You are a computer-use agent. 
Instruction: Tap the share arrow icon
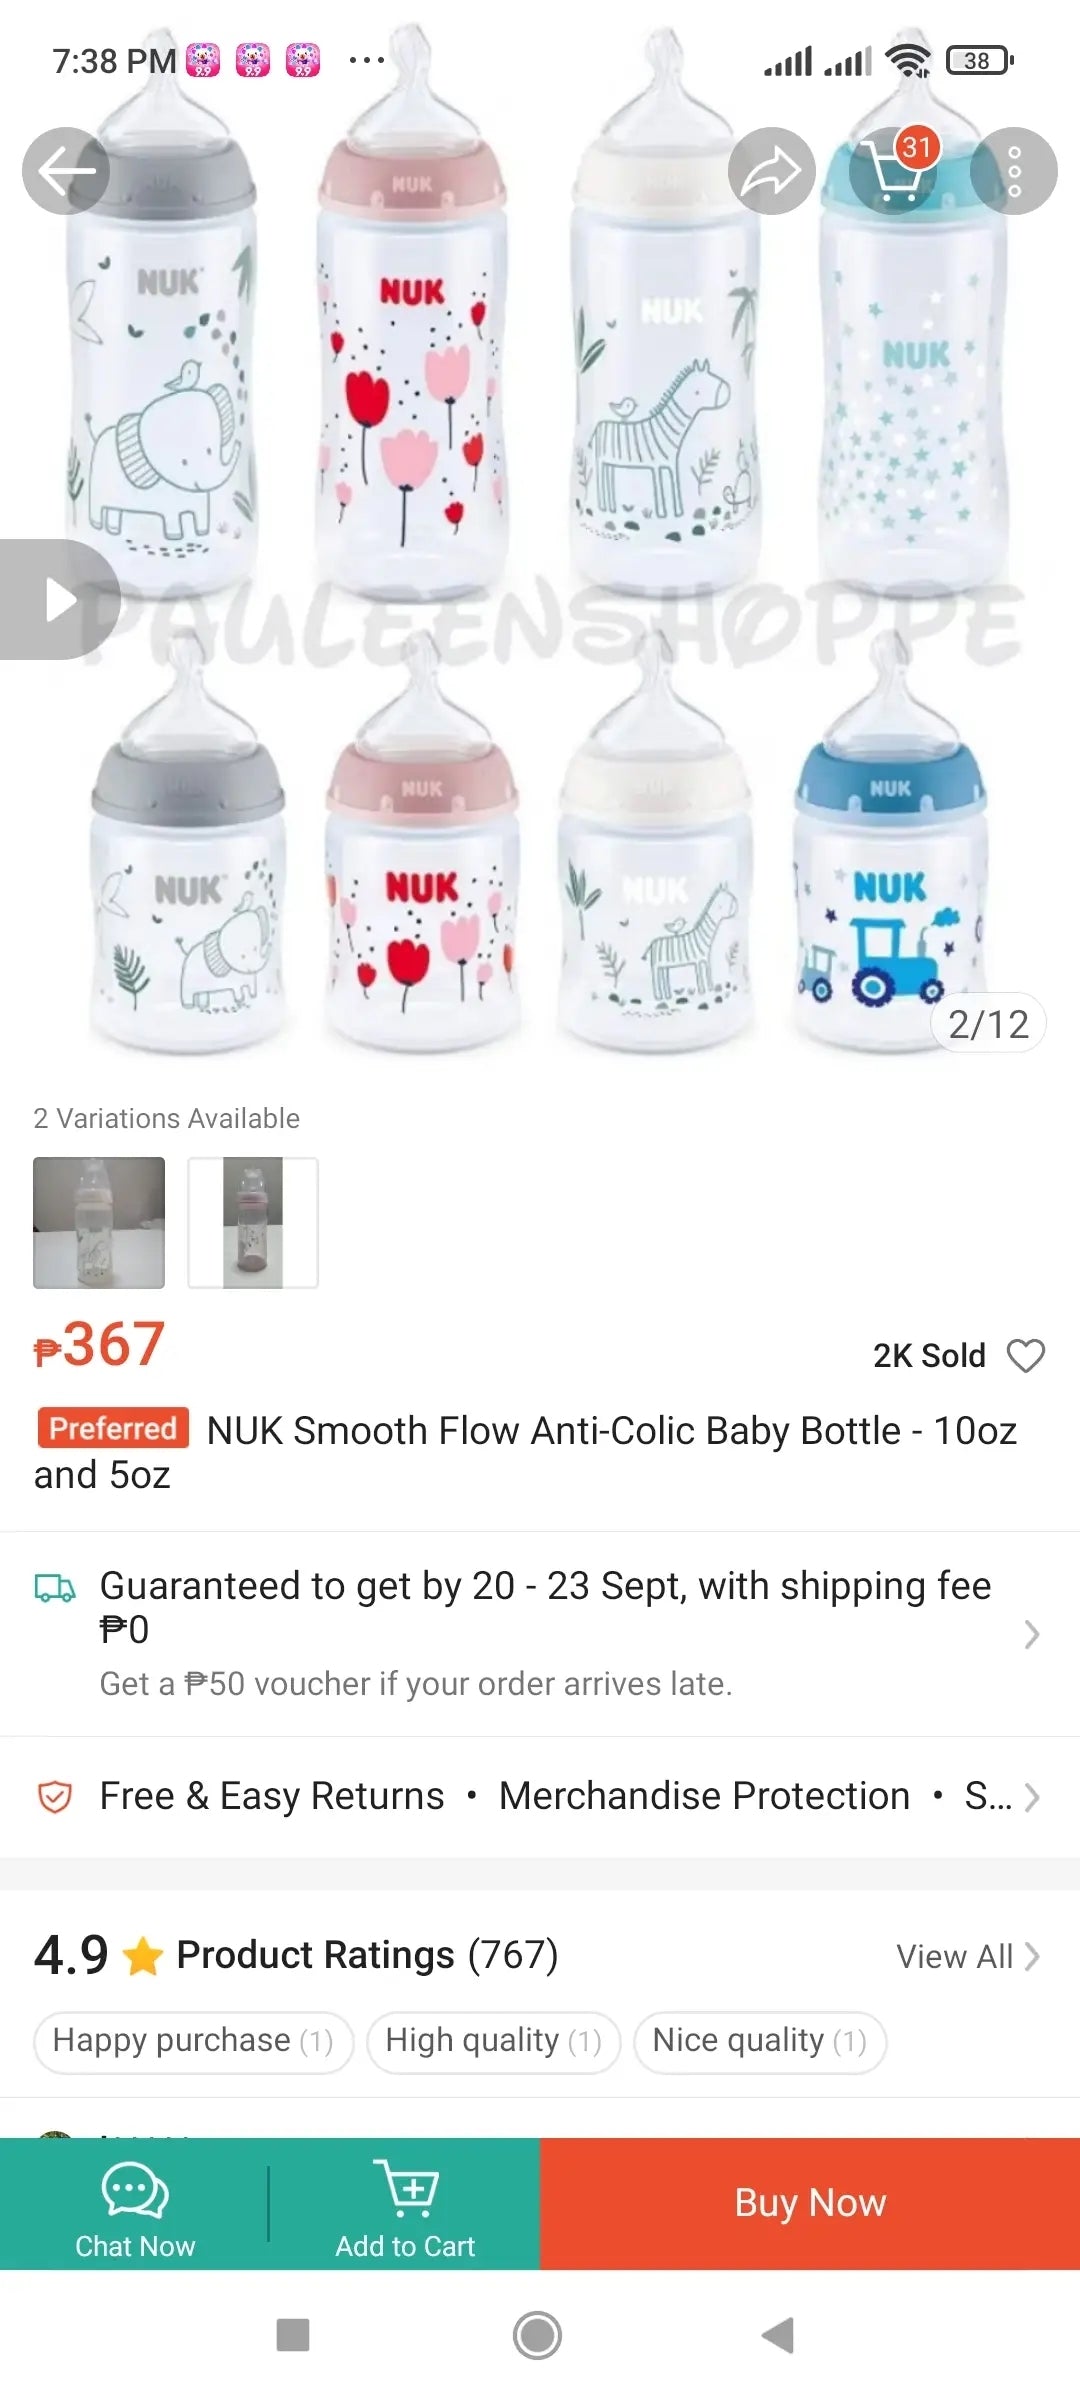pos(771,171)
